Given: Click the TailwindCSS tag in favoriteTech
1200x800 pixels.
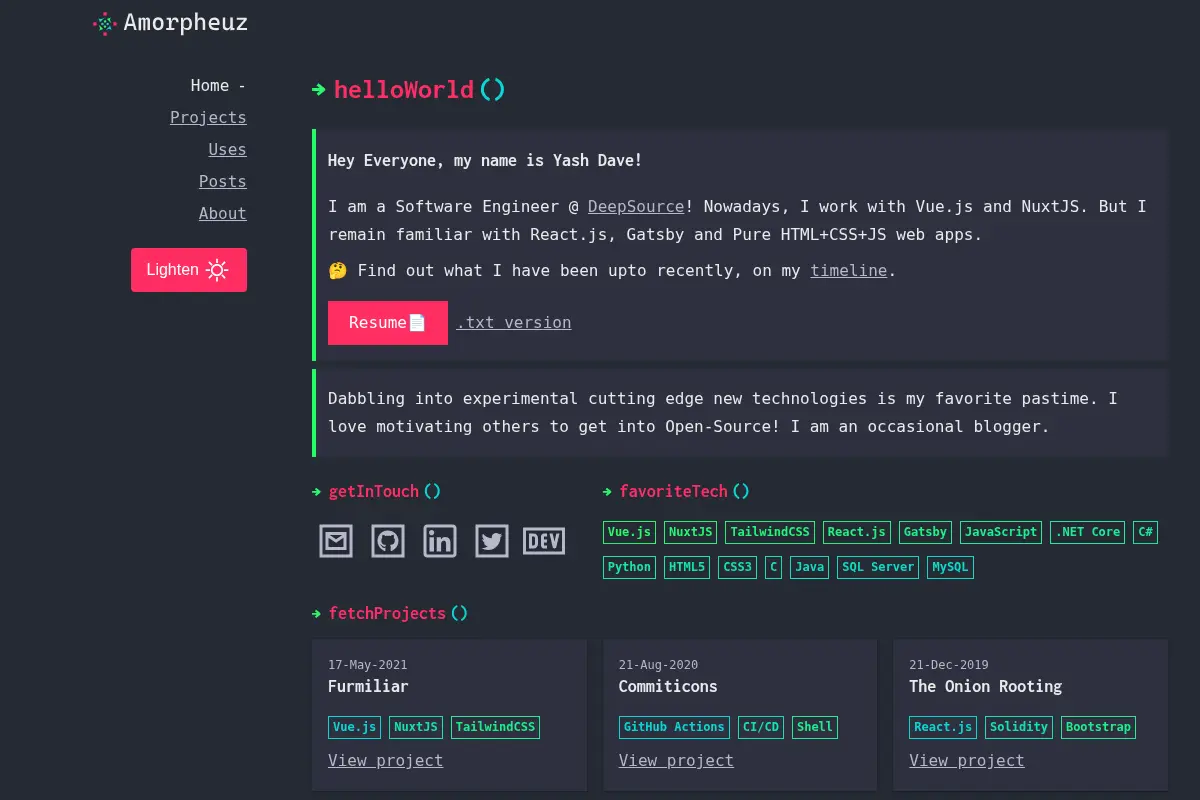Looking at the screenshot, I should point(770,532).
